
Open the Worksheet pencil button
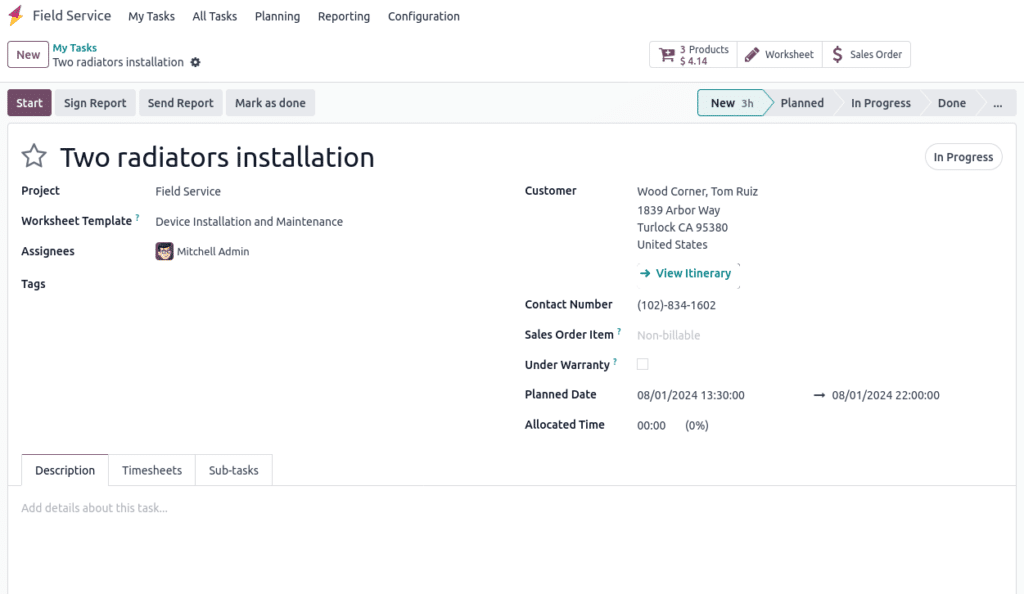click(x=779, y=55)
